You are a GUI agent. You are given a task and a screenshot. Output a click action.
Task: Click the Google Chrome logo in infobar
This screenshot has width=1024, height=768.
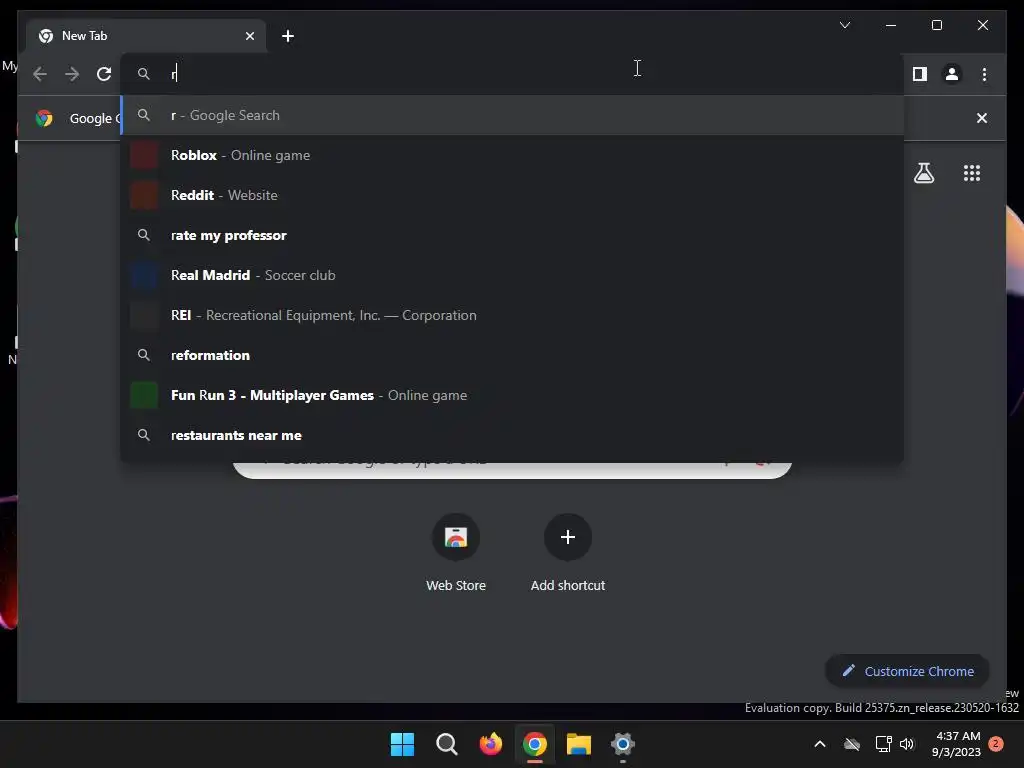(x=44, y=118)
